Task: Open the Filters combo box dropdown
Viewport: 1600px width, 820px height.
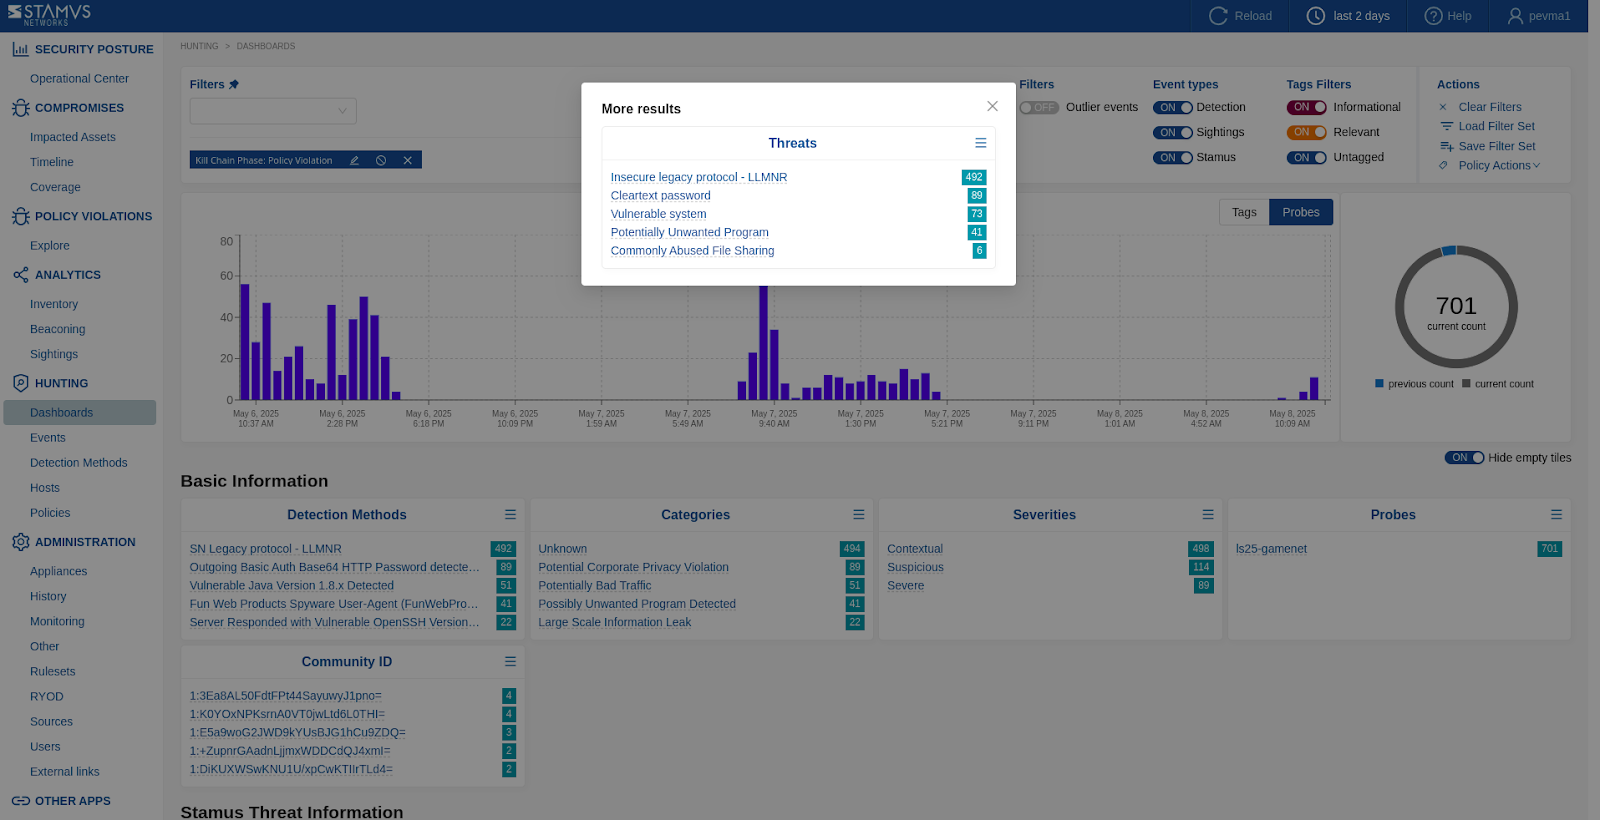Action: 273,111
